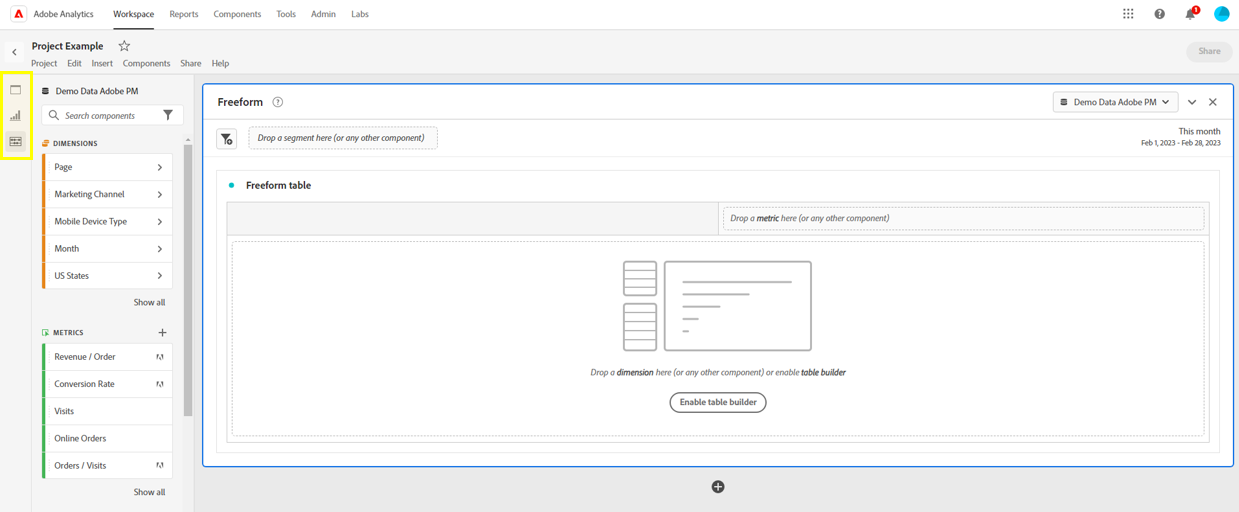Click the segment filter icon in panel
This screenshot has width=1239, height=512.
pyautogui.click(x=227, y=139)
